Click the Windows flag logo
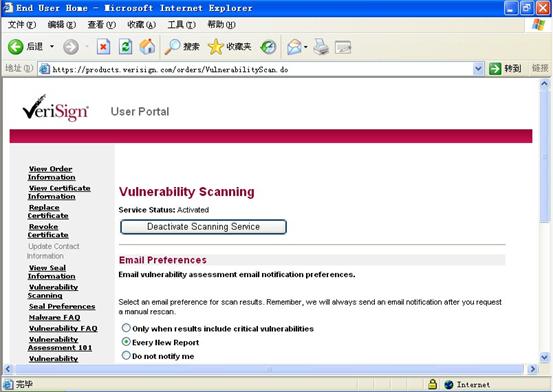This screenshot has width=553, height=392. [x=539, y=25]
